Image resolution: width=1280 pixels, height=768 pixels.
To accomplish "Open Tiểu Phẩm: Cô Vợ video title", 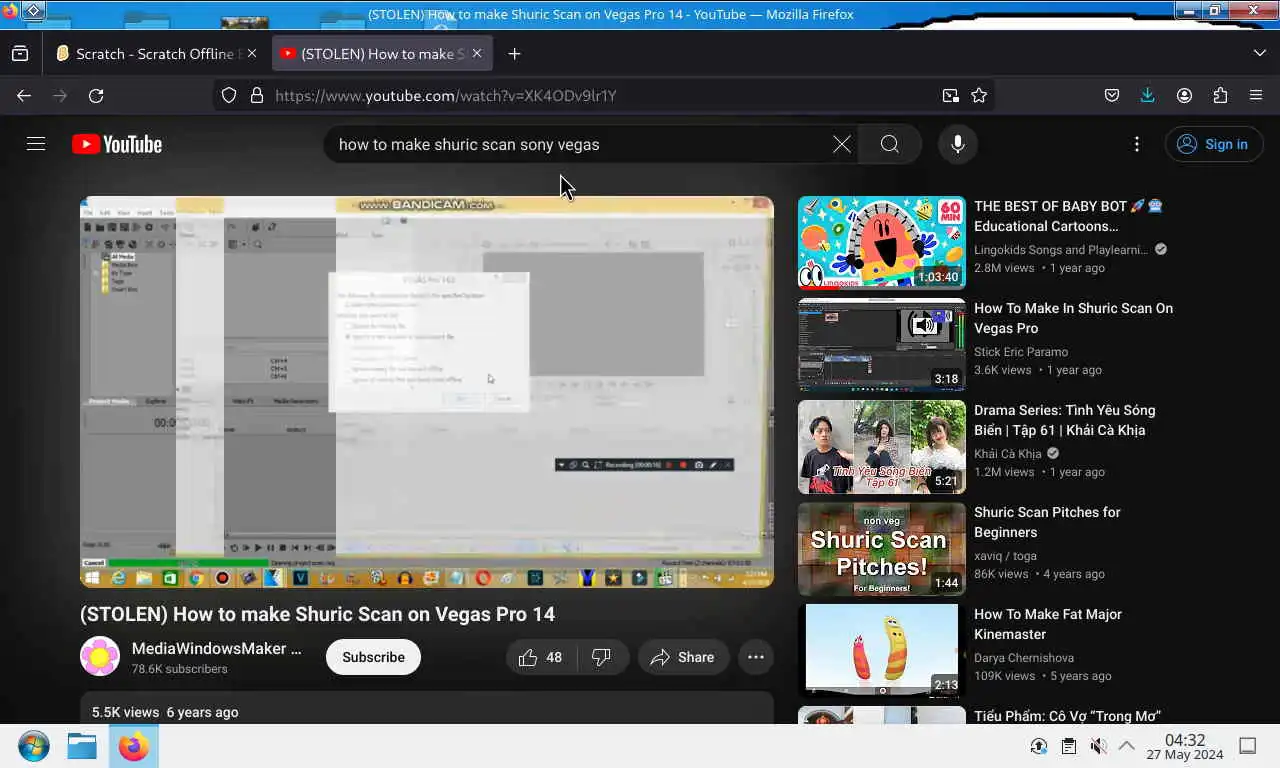I will pyautogui.click(x=1067, y=716).
